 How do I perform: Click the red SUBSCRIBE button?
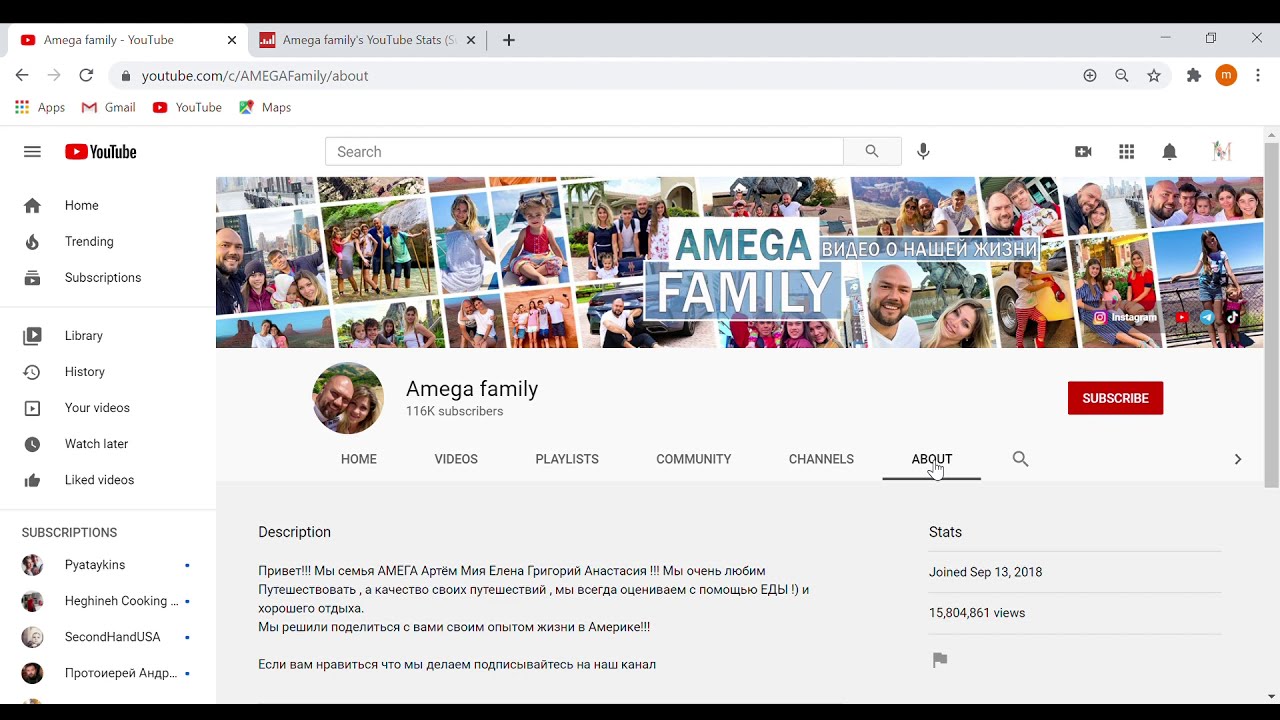tap(1115, 398)
